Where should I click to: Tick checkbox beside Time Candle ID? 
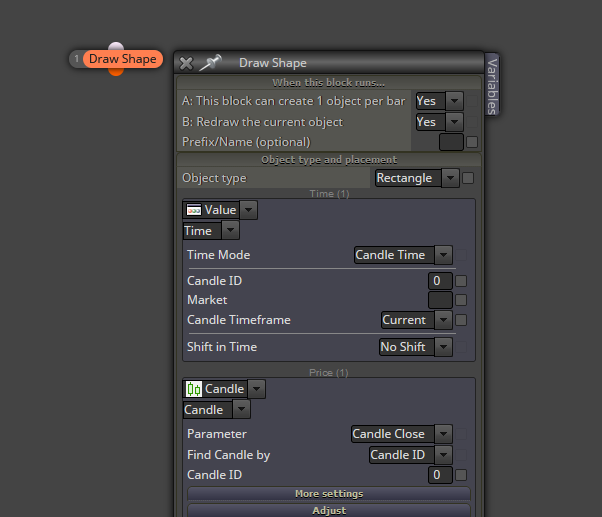tap(461, 281)
